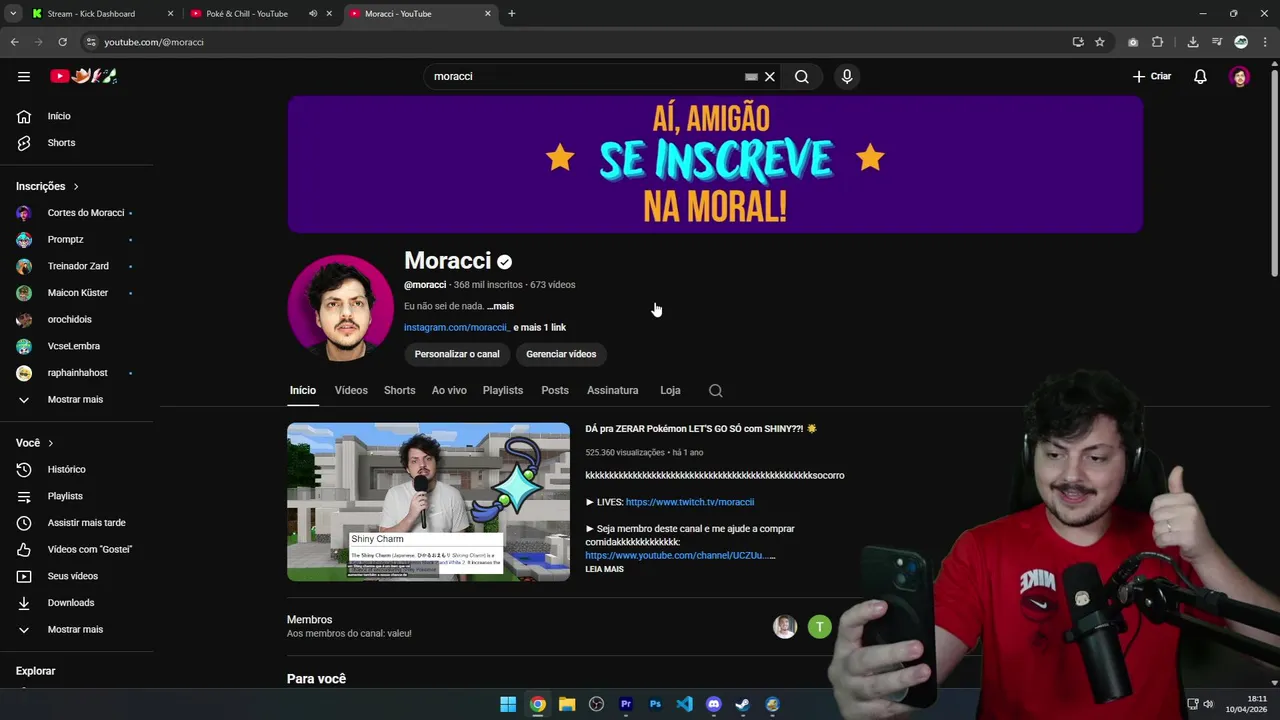Open the Criar menu
Screen dimensions: 1280x720
point(1152,76)
